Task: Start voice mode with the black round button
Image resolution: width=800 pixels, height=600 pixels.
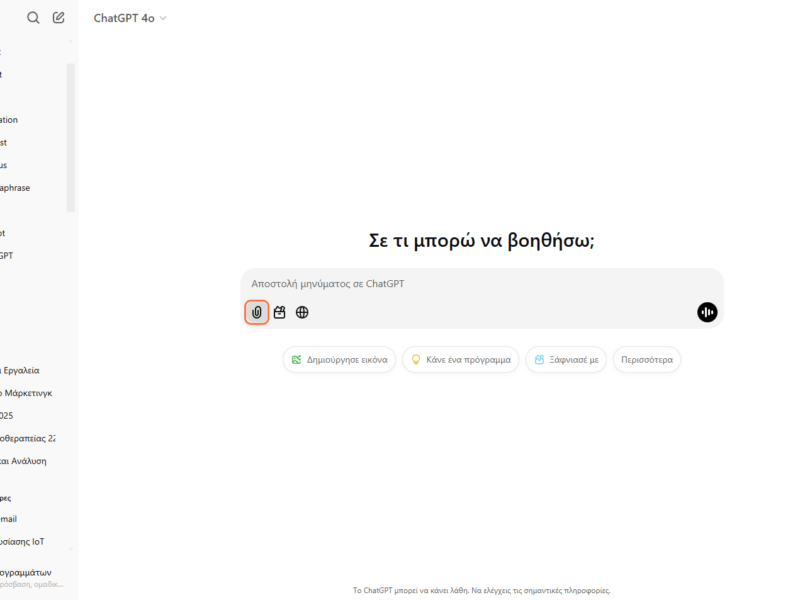Action: point(707,312)
